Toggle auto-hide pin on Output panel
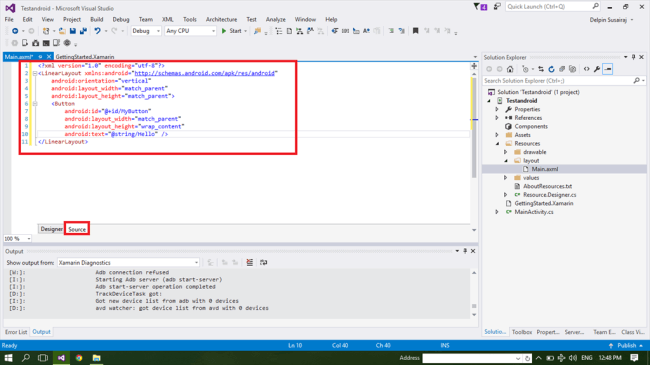 465,251
